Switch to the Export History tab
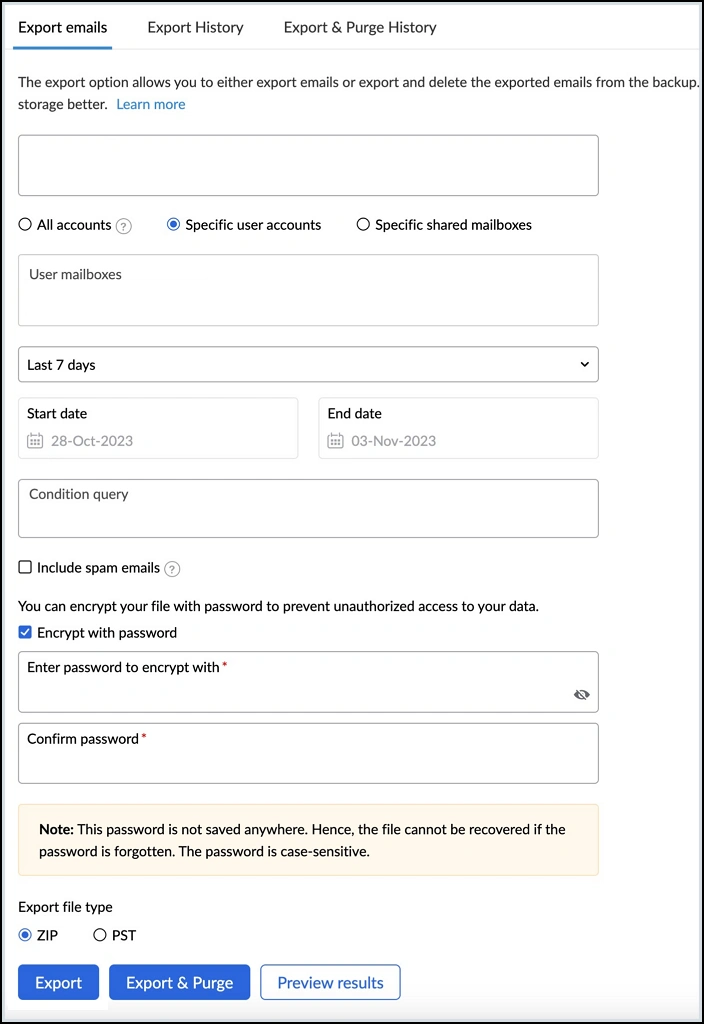The width and height of the screenshot is (704, 1024). click(195, 27)
